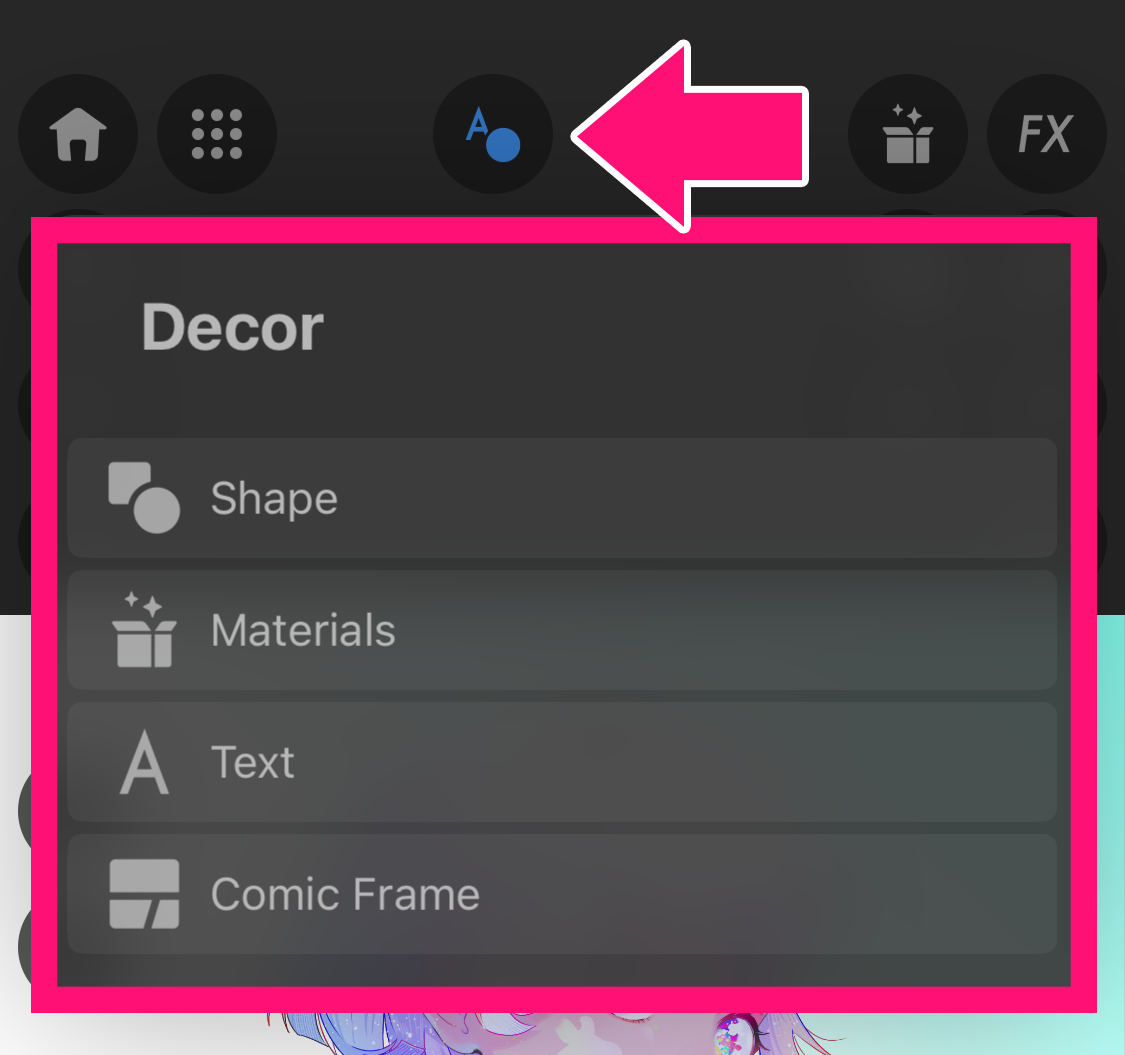Choose the Text option
1125x1055 pixels.
[x=562, y=762]
